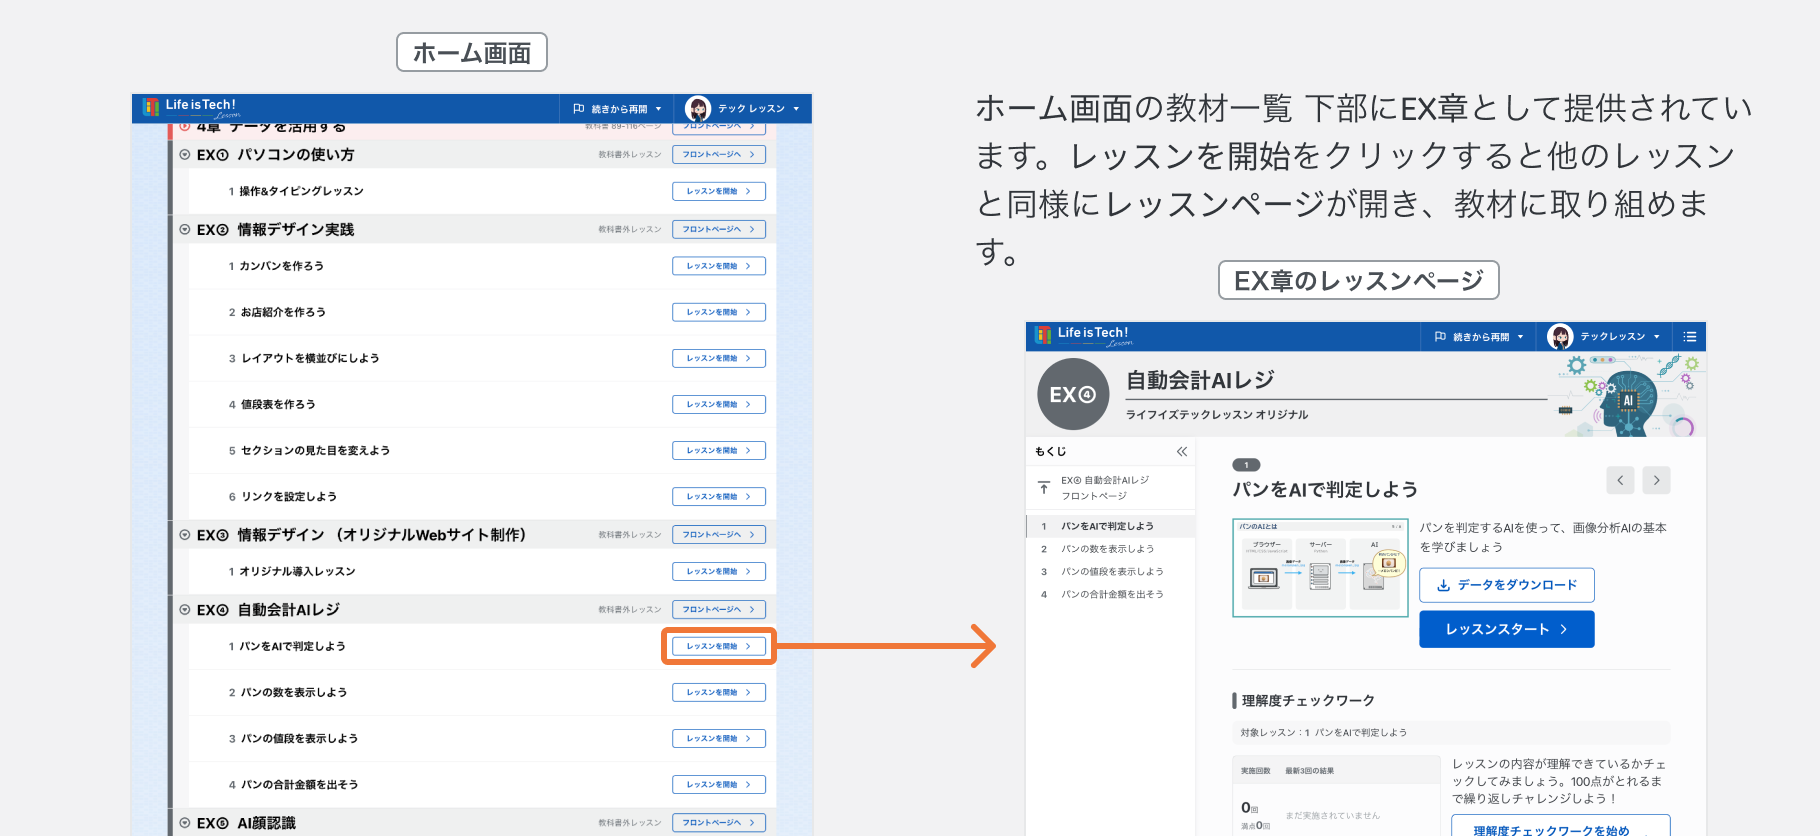Open 続きから再開 dropdown on lesson page
The image size is (1820, 836).
click(1478, 337)
